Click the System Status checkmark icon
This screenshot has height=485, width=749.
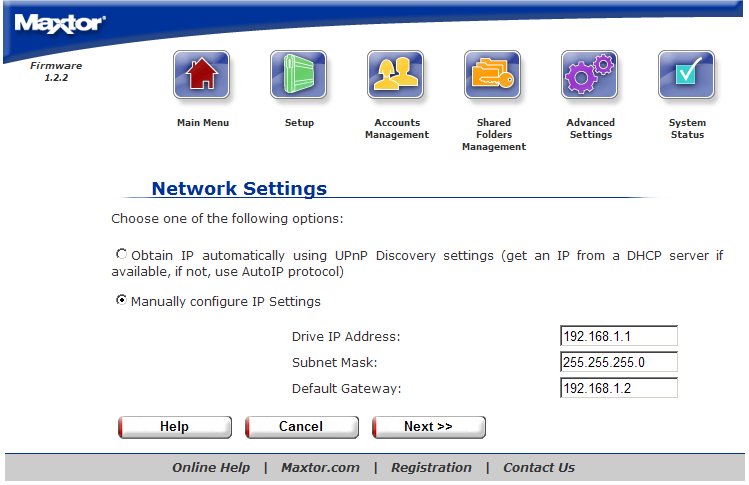click(x=686, y=75)
